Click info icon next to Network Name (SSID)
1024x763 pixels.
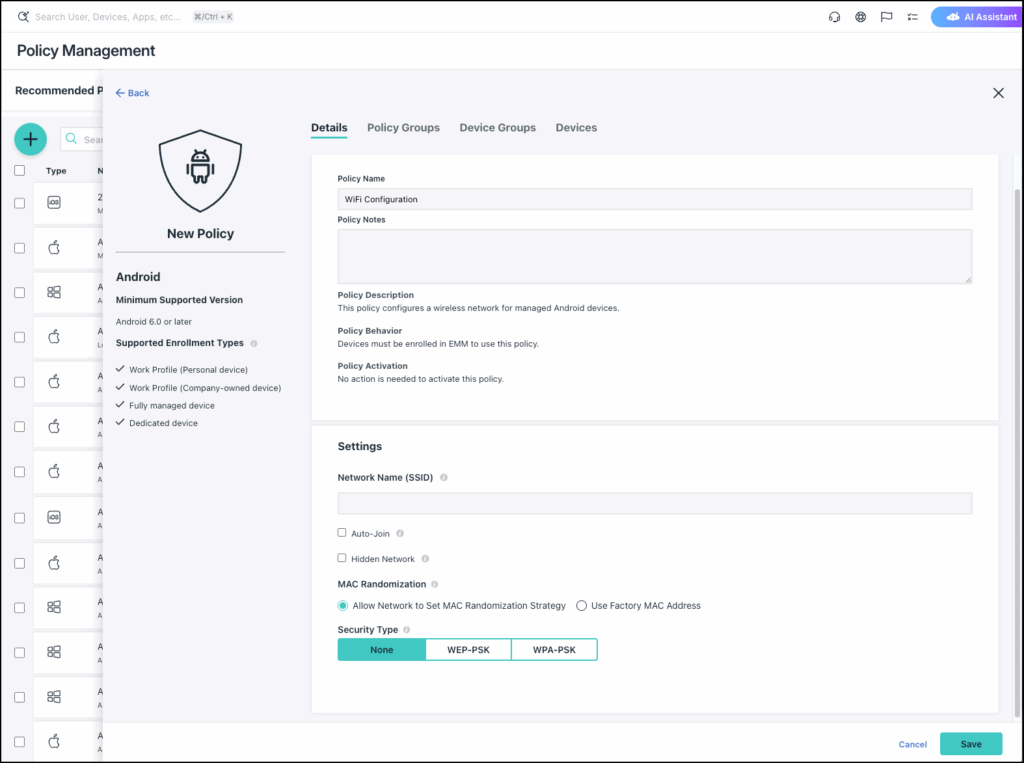click(x=444, y=478)
